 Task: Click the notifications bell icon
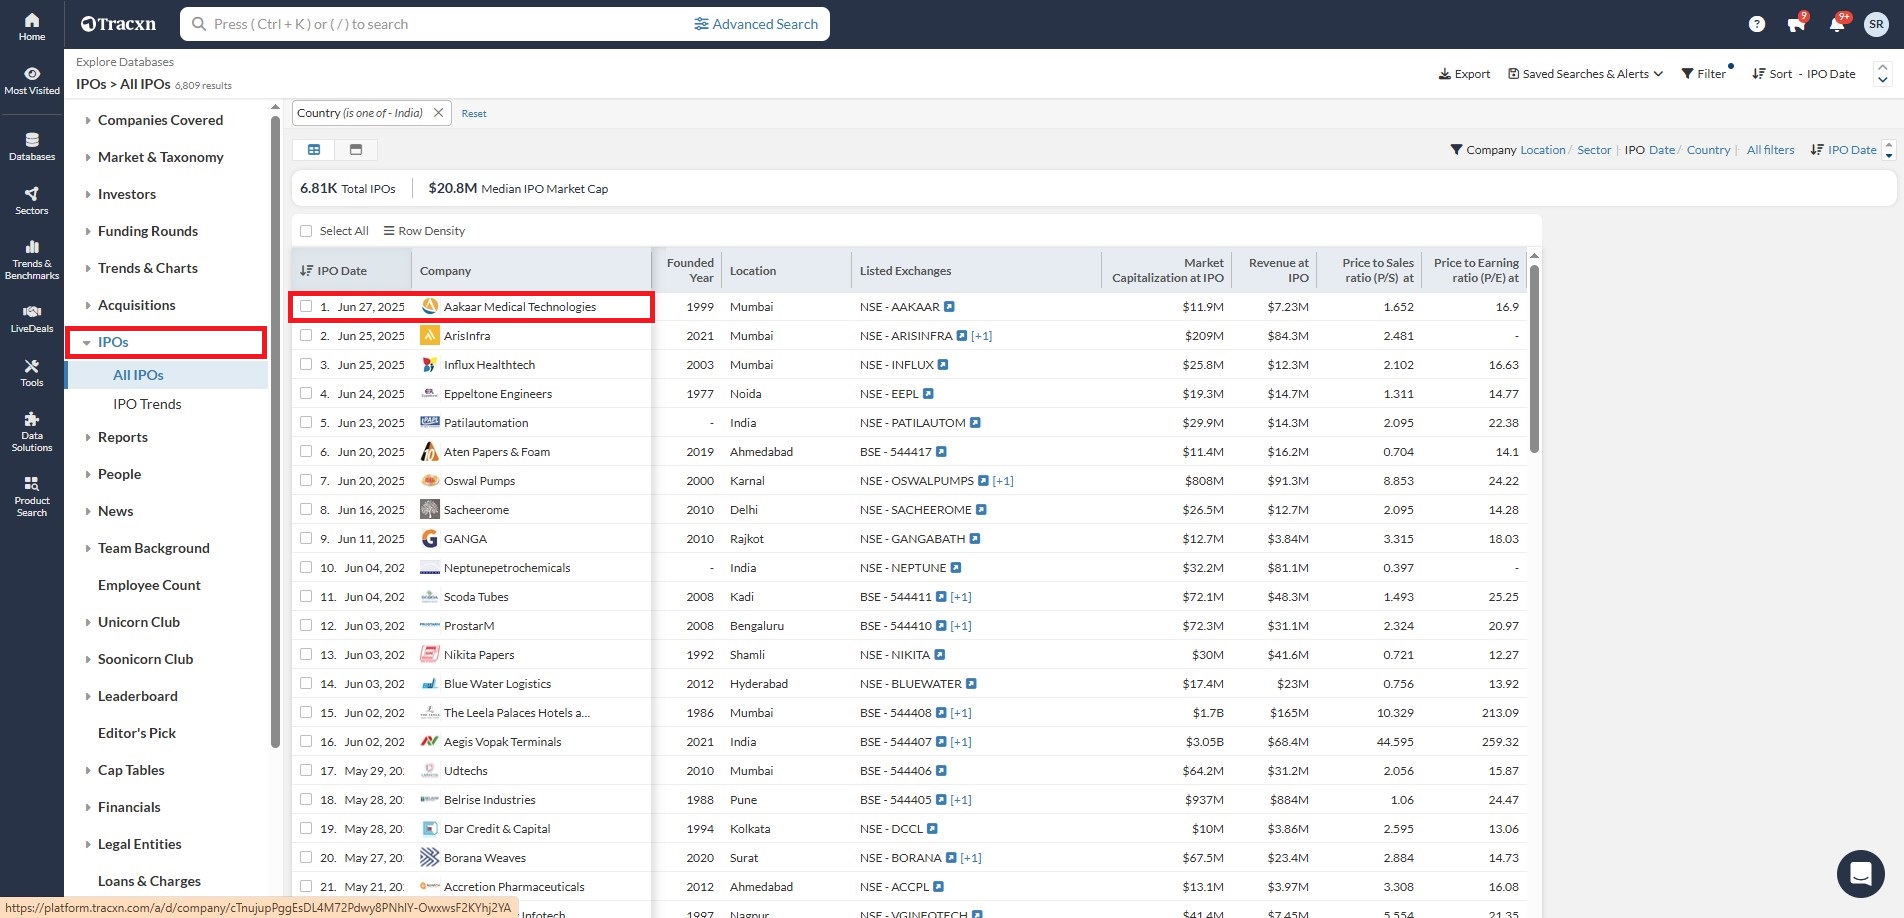[1836, 24]
